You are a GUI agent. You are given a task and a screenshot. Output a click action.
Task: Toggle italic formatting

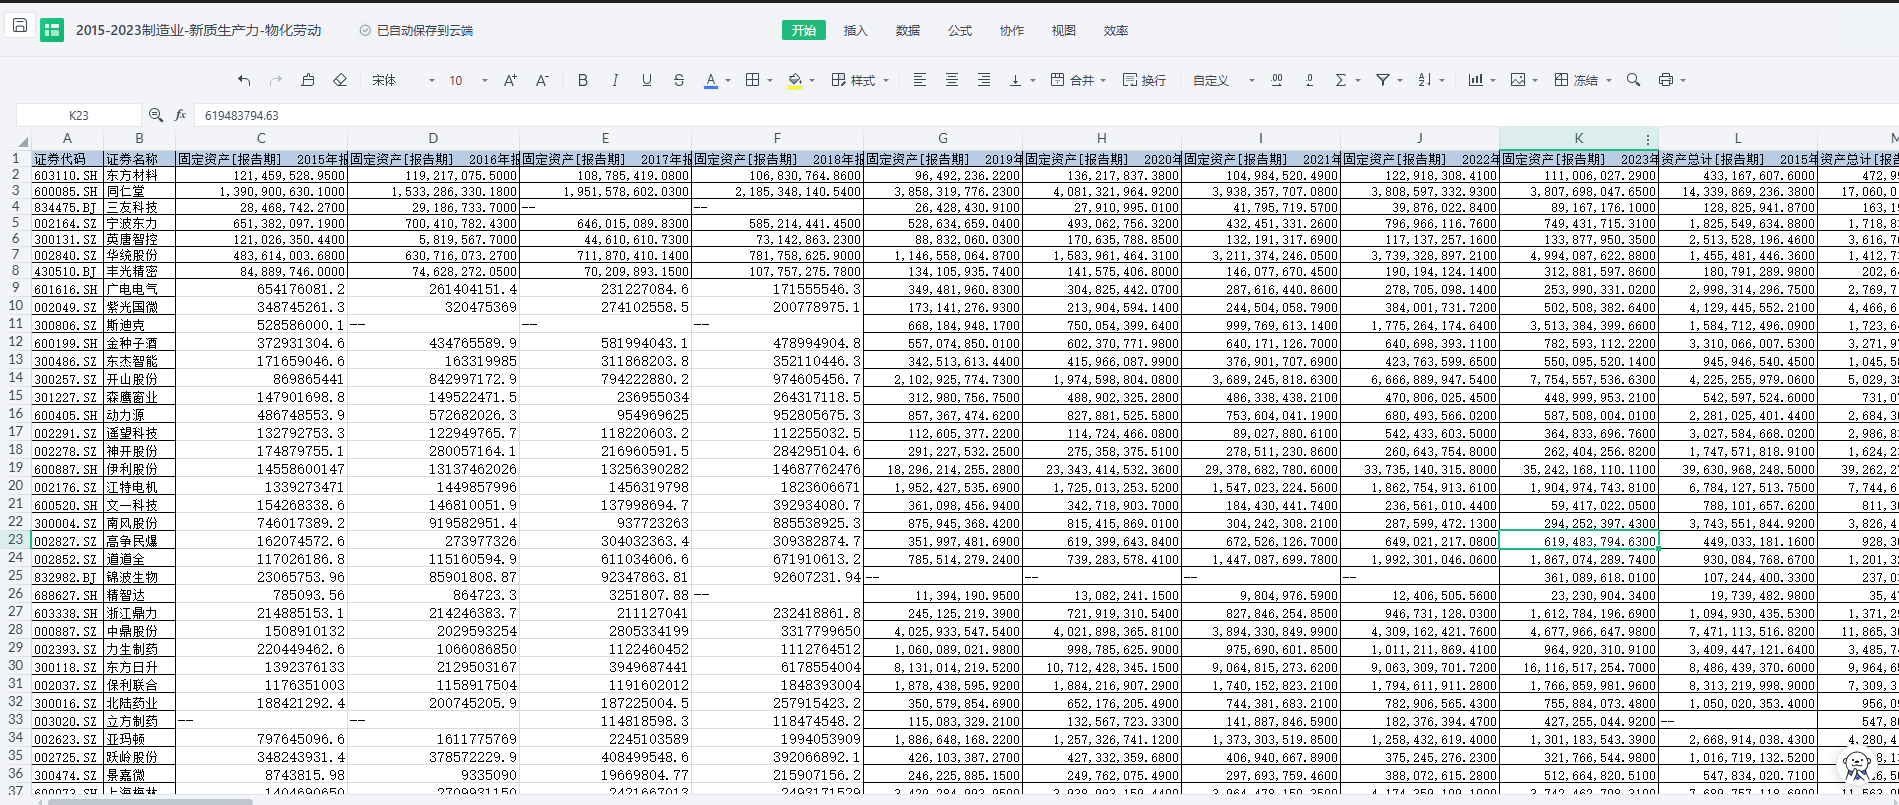(615, 80)
